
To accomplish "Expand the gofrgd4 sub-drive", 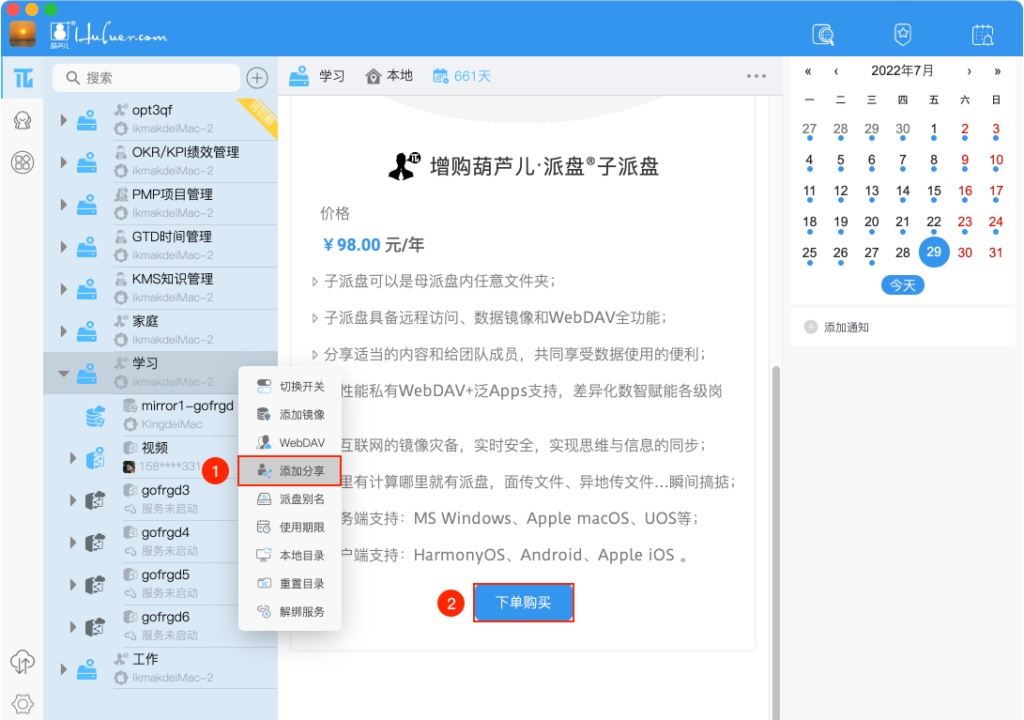I will point(72,542).
